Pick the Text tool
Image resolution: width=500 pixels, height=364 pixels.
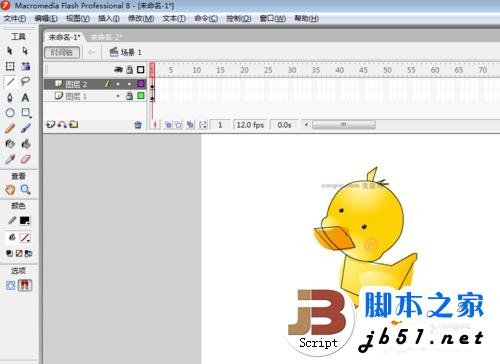(25, 97)
